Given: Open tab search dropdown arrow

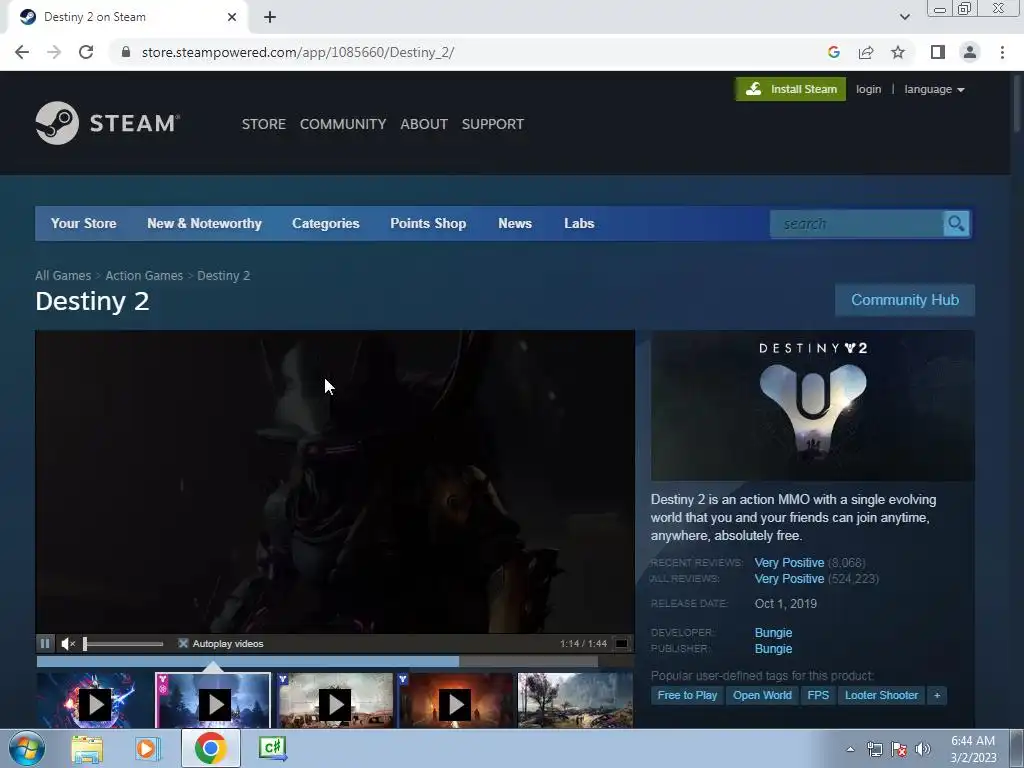Looking at the screenshot, I should click(x=904, y=17).
